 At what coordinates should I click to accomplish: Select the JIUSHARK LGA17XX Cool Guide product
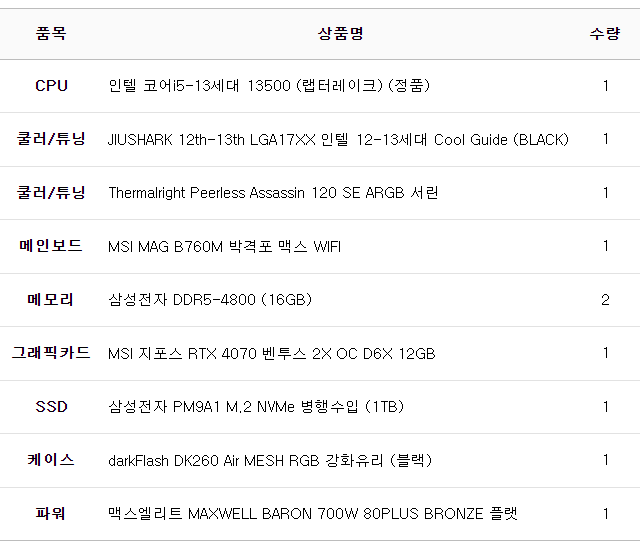pos(338,140)
